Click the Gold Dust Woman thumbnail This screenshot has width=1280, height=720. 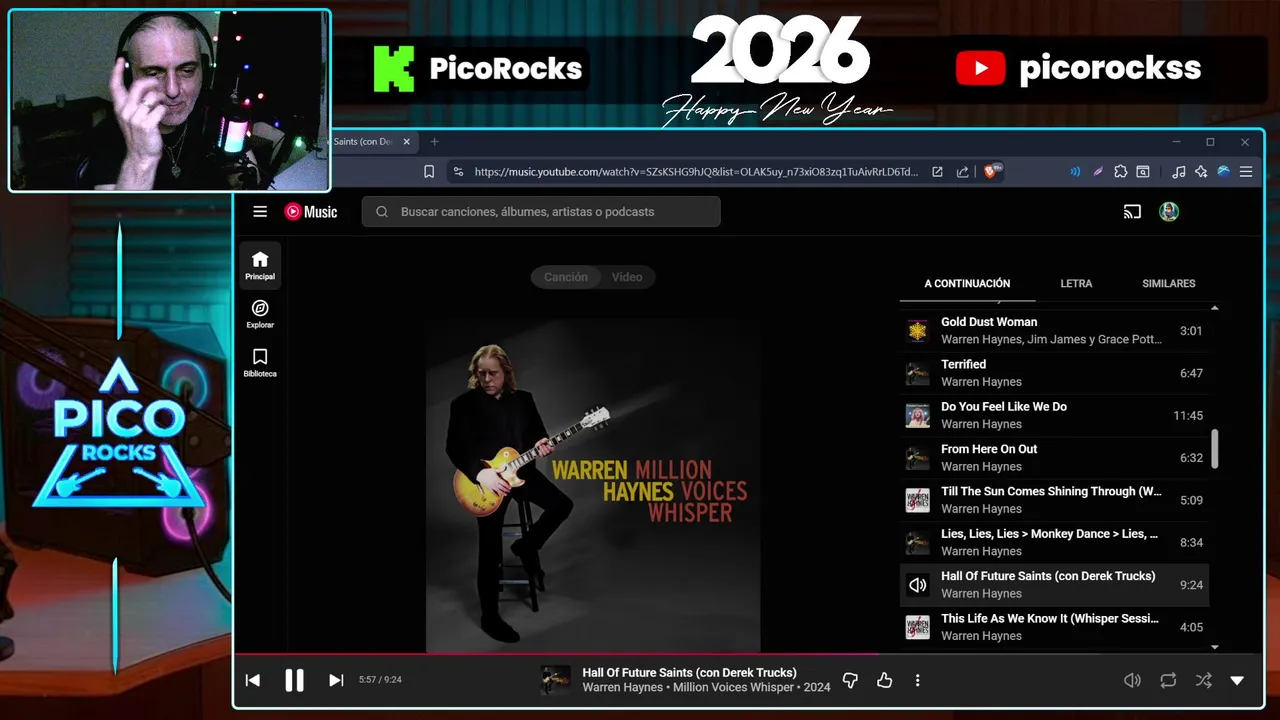tap(917, 331)
